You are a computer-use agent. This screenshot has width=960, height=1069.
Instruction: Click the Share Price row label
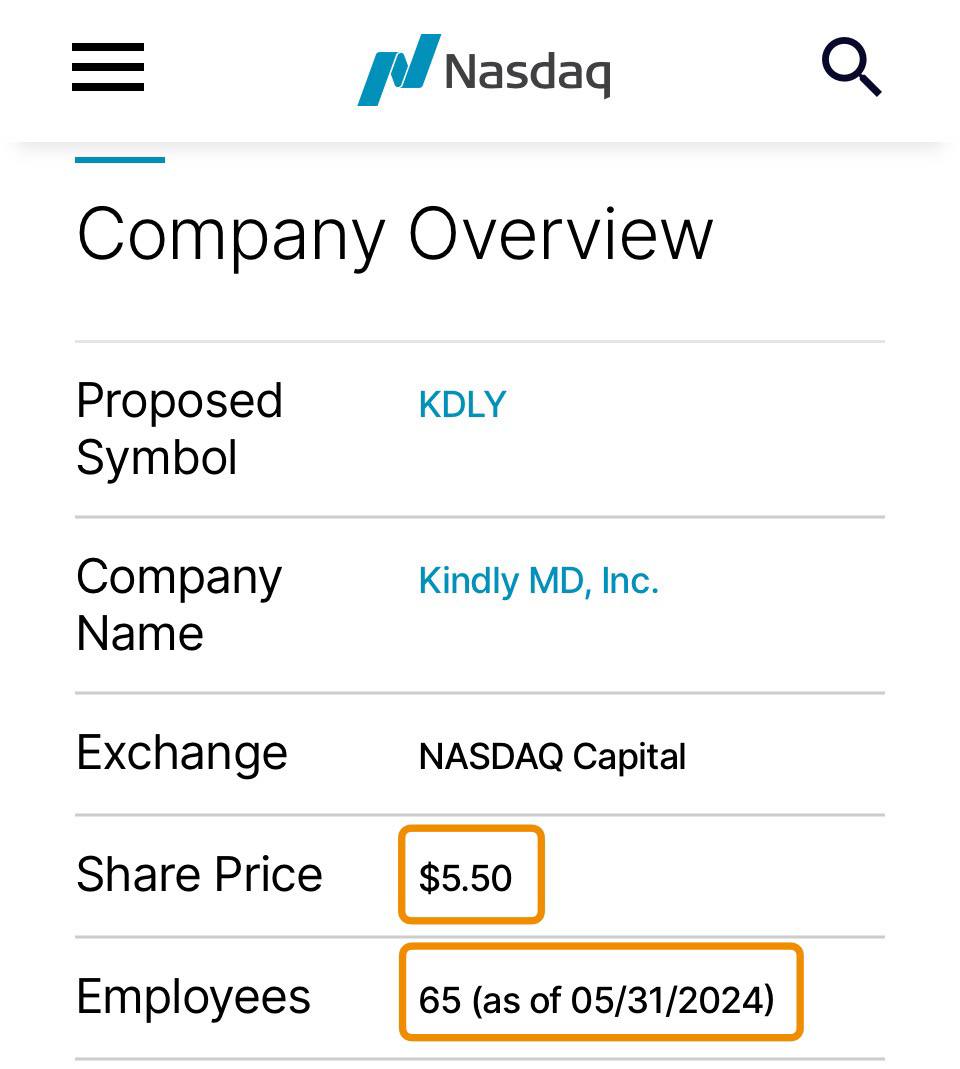pos(199,874)
